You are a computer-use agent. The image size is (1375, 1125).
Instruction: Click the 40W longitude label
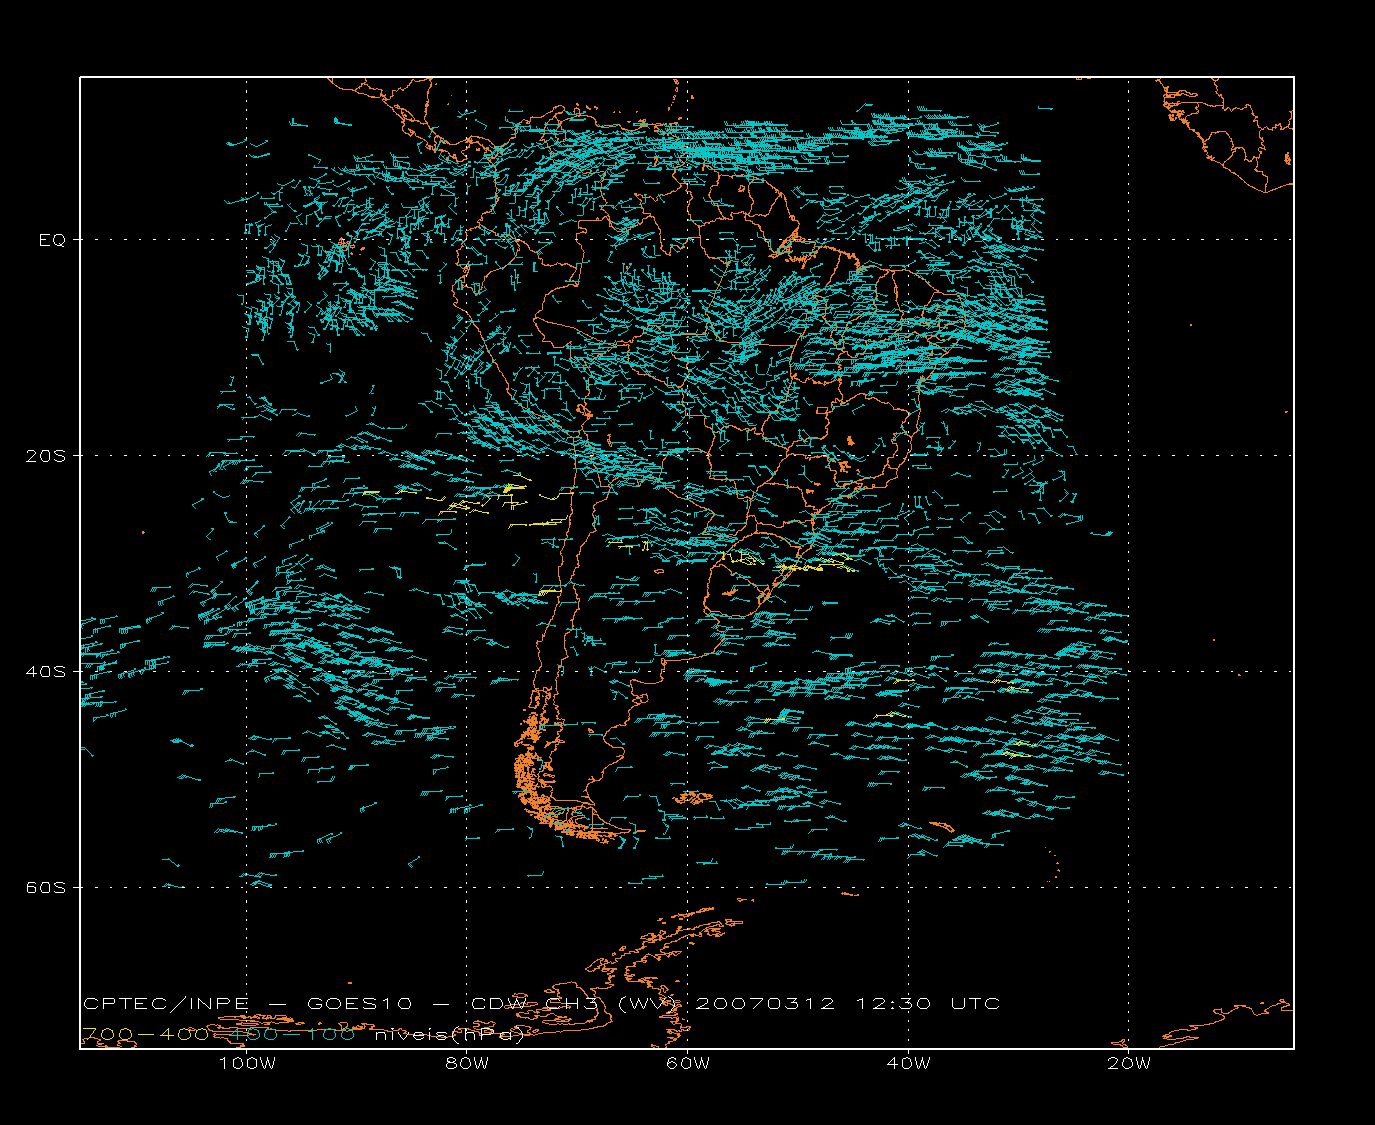pos(909,1064)
